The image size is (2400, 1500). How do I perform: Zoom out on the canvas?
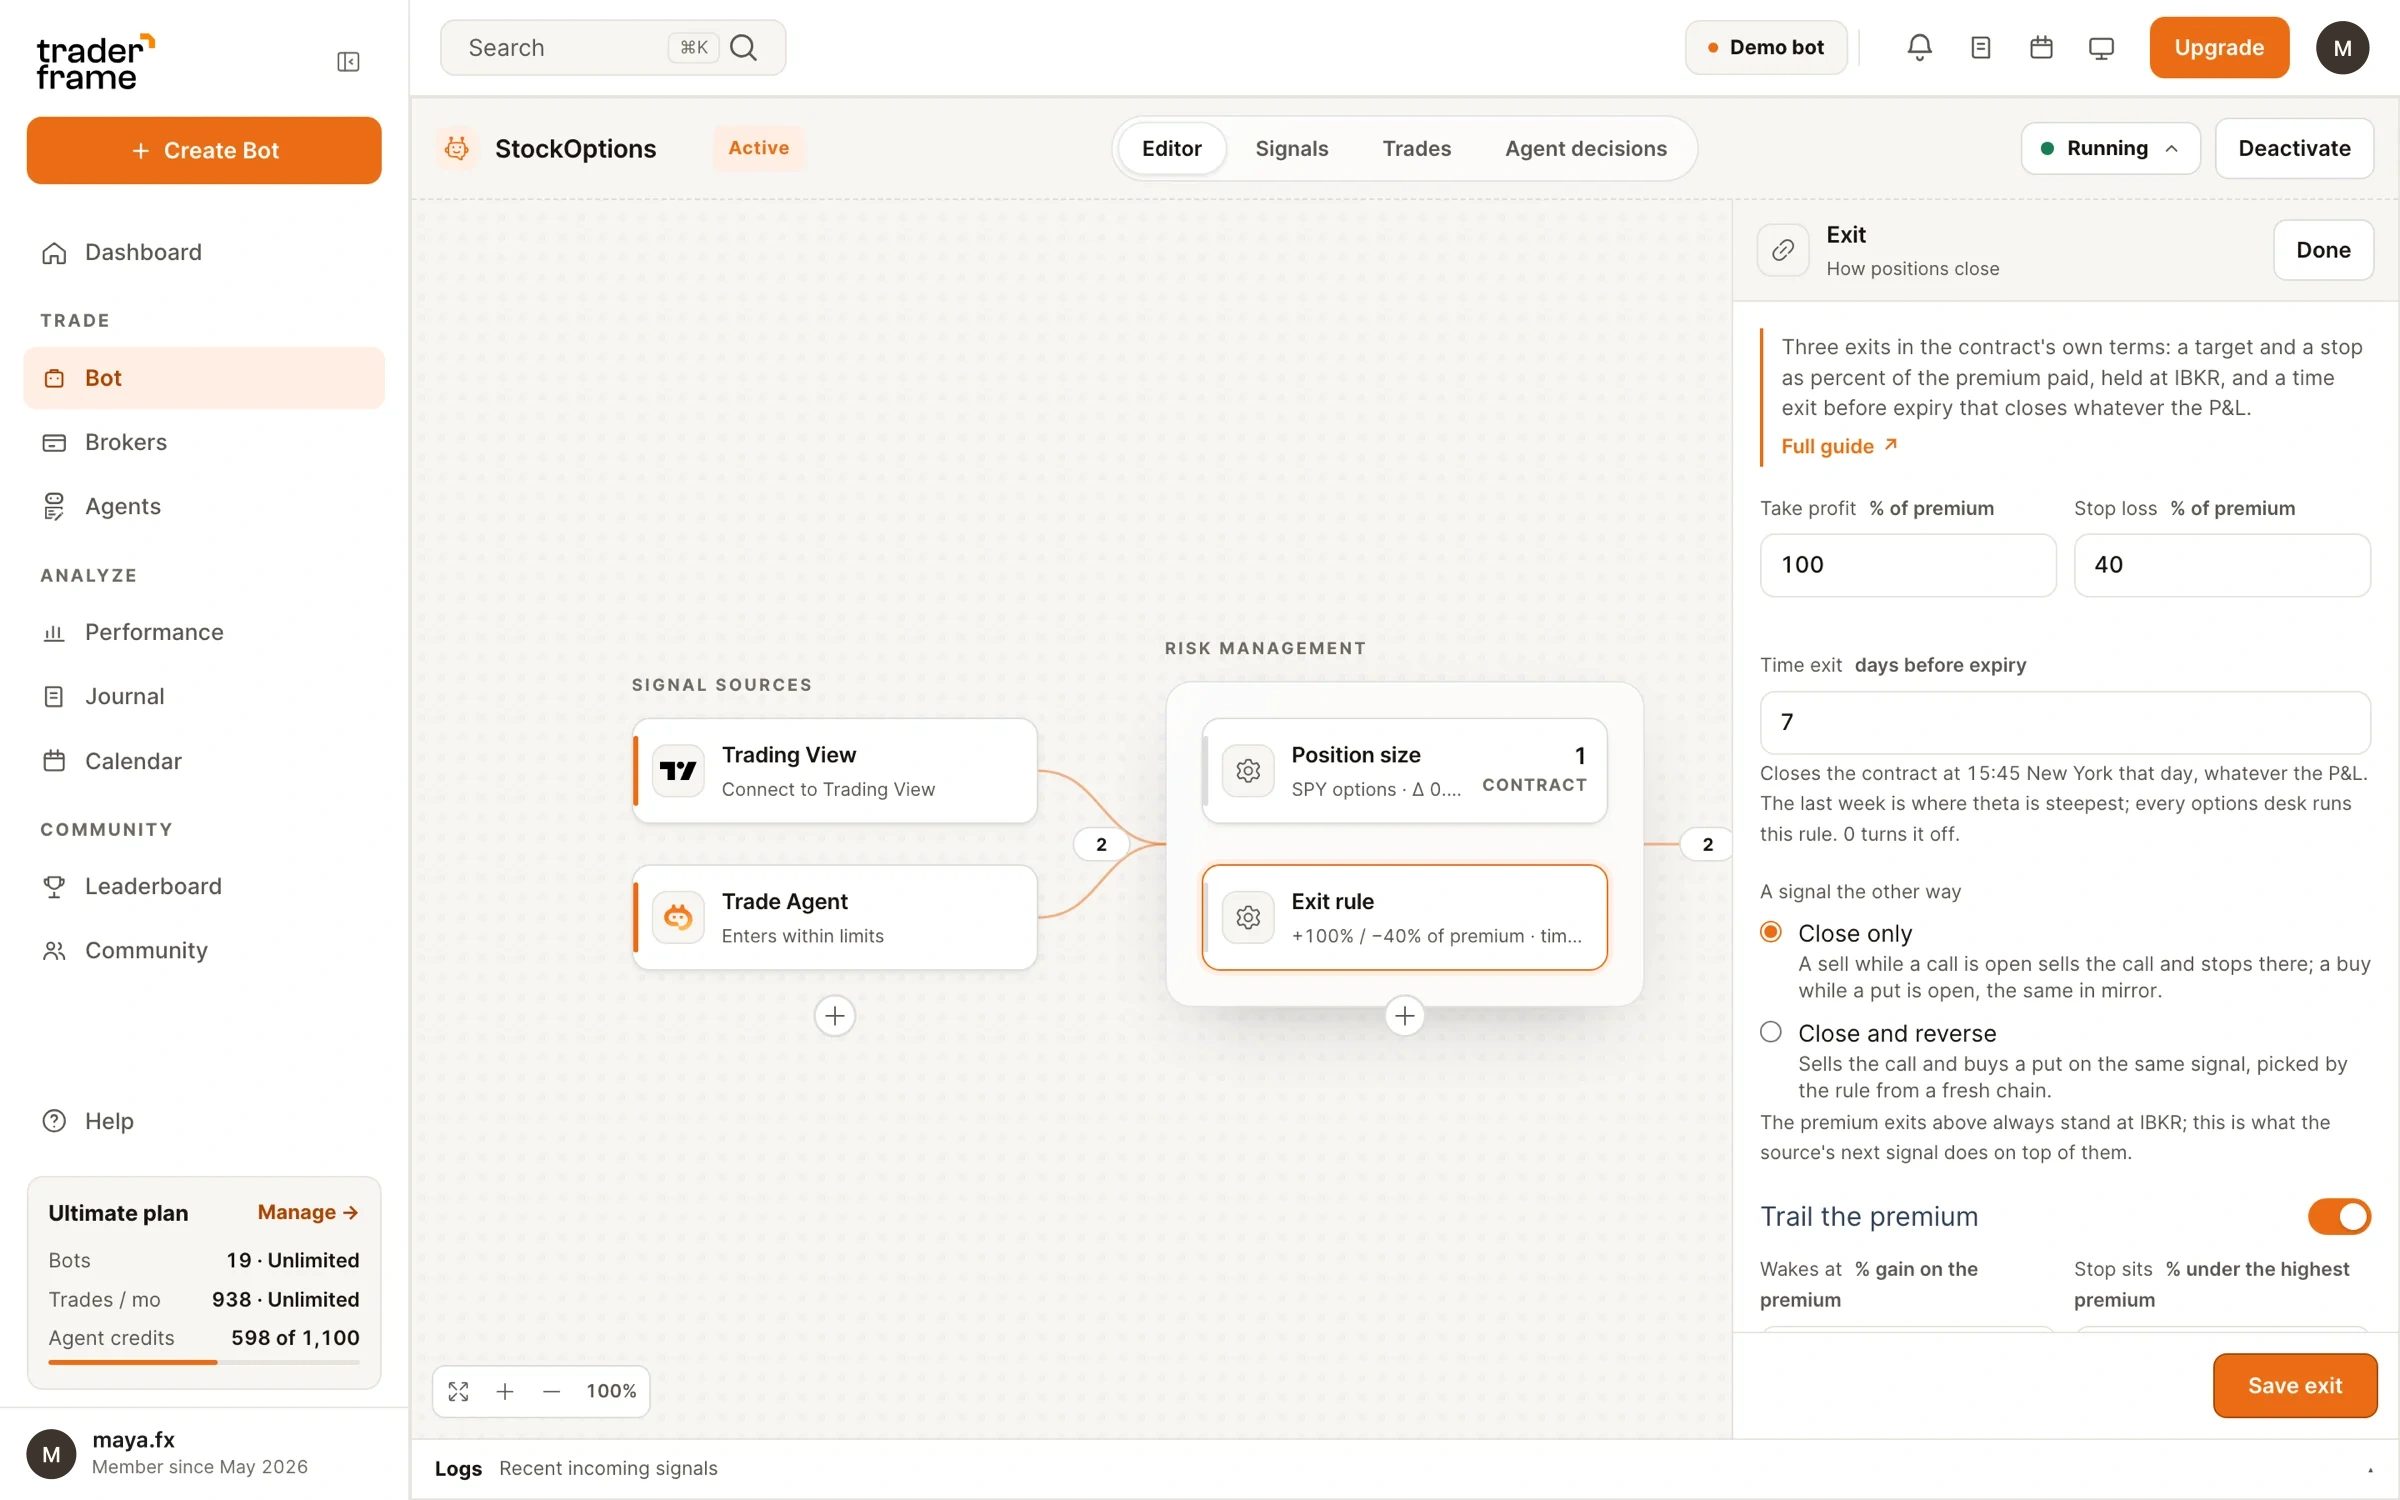pos(551,1391)
